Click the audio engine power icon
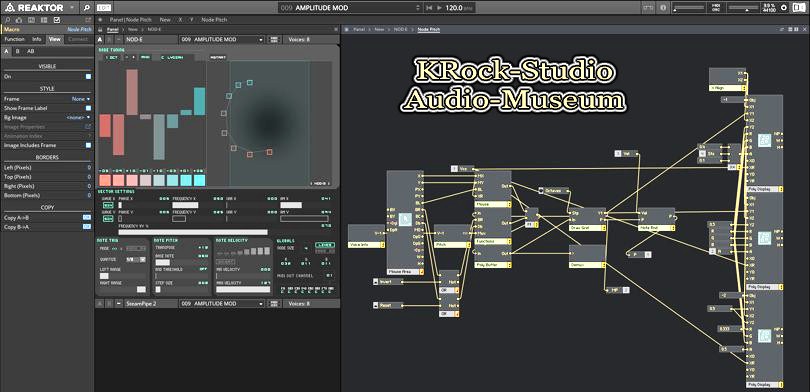Image resolution: width=810 pixels, height=392 pixels. pyautogui.click(x=784, y=8)
